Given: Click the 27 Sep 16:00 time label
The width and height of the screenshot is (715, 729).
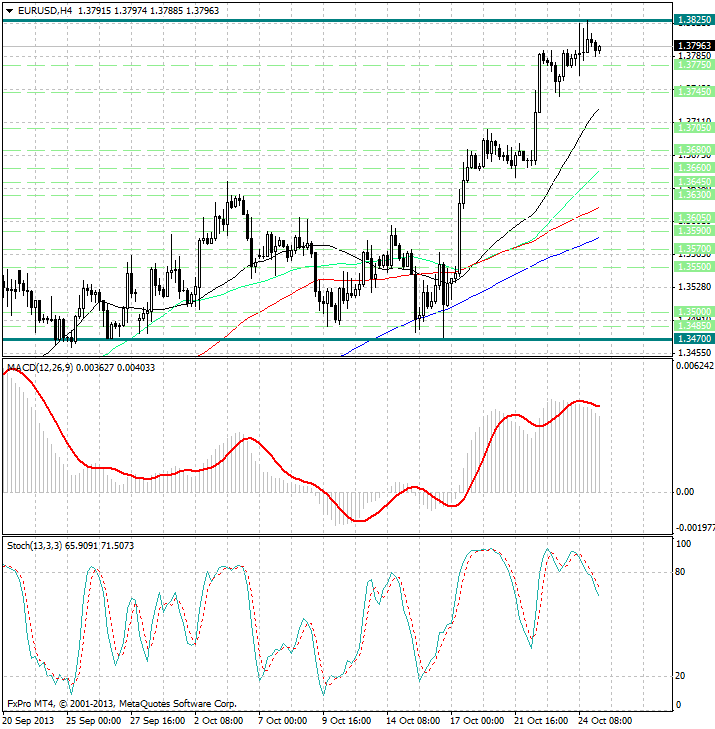Looking at the screenshot, I should (157, 721).
